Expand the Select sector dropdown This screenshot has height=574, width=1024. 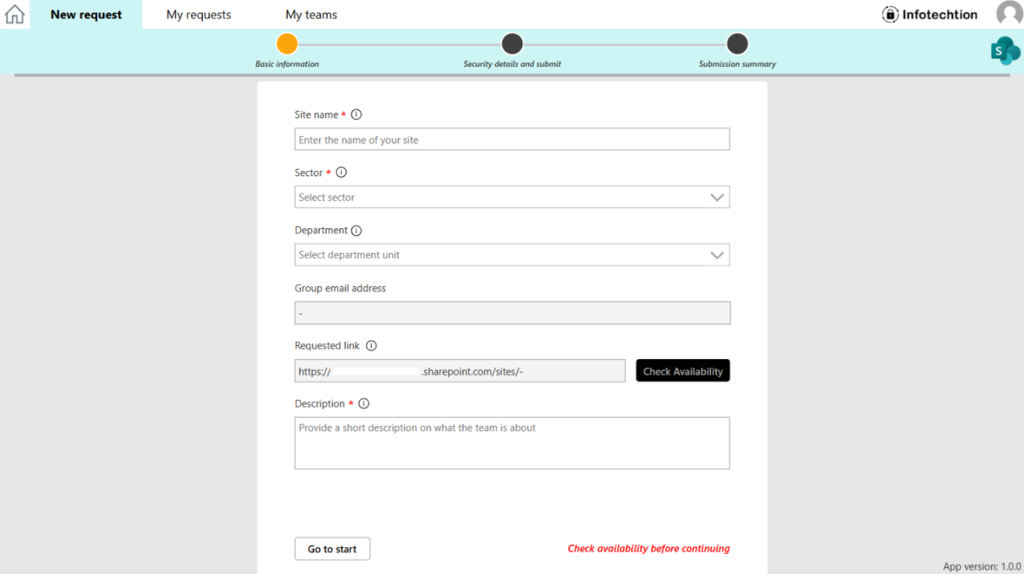click(x=512, y=197)
